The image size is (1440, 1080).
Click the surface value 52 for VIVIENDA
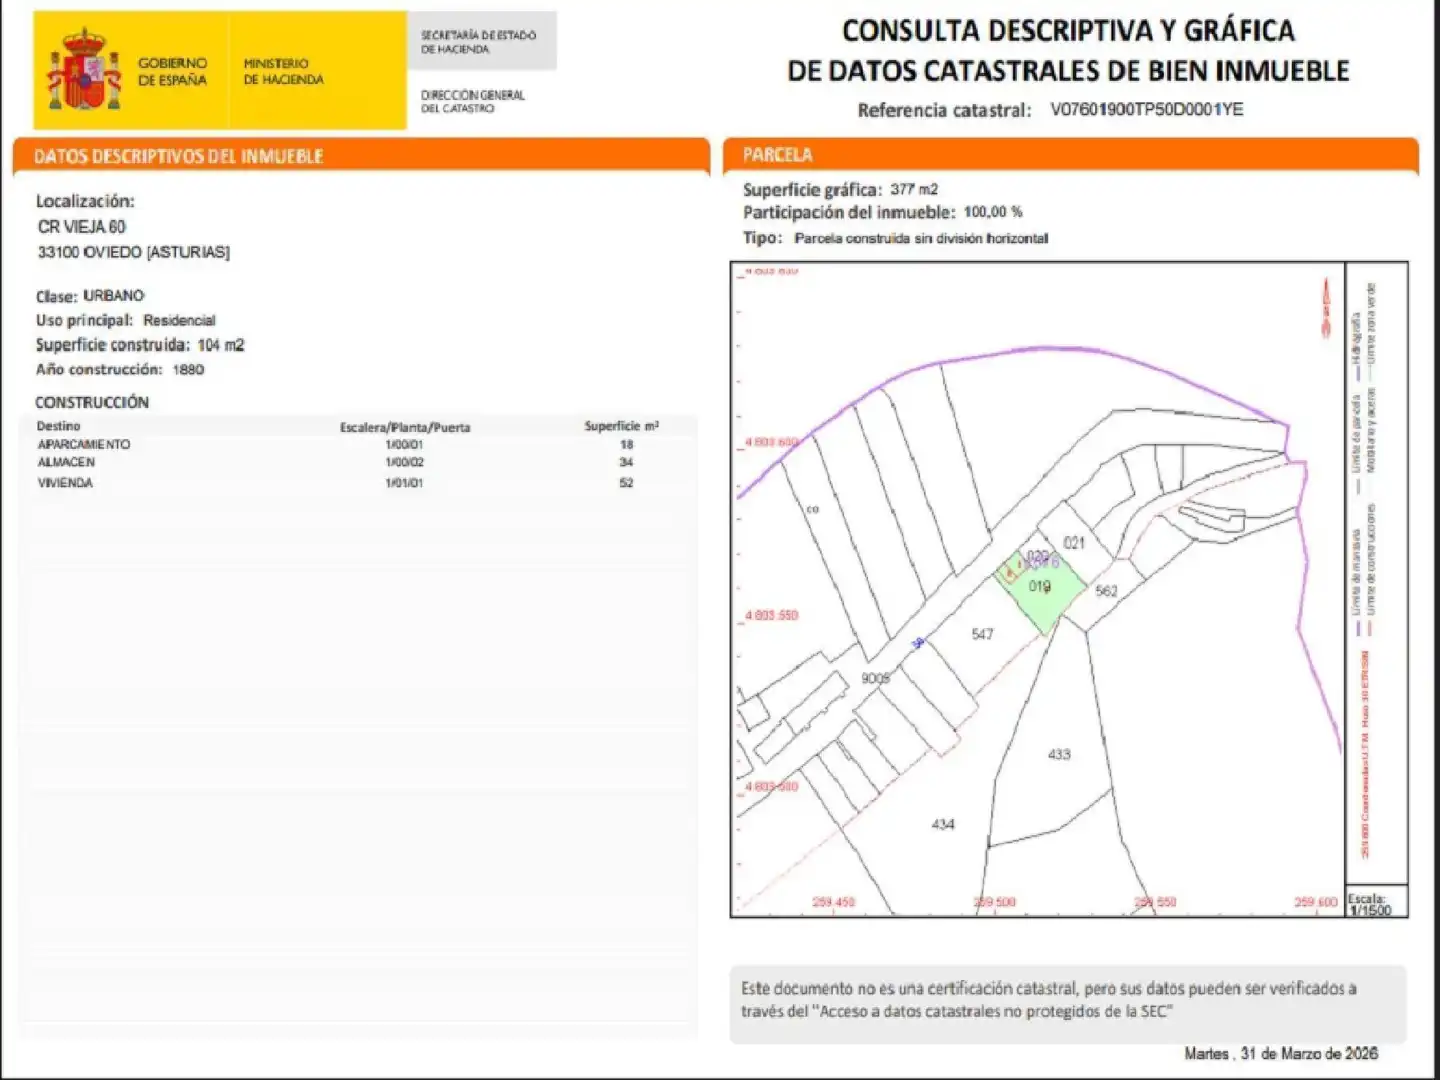[x=626, y=483]
